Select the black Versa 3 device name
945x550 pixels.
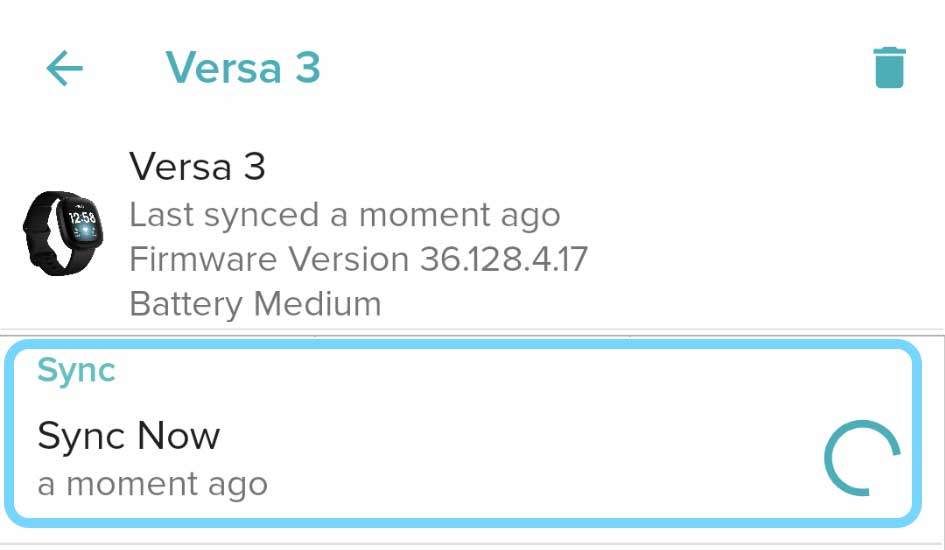pos(197,166)
